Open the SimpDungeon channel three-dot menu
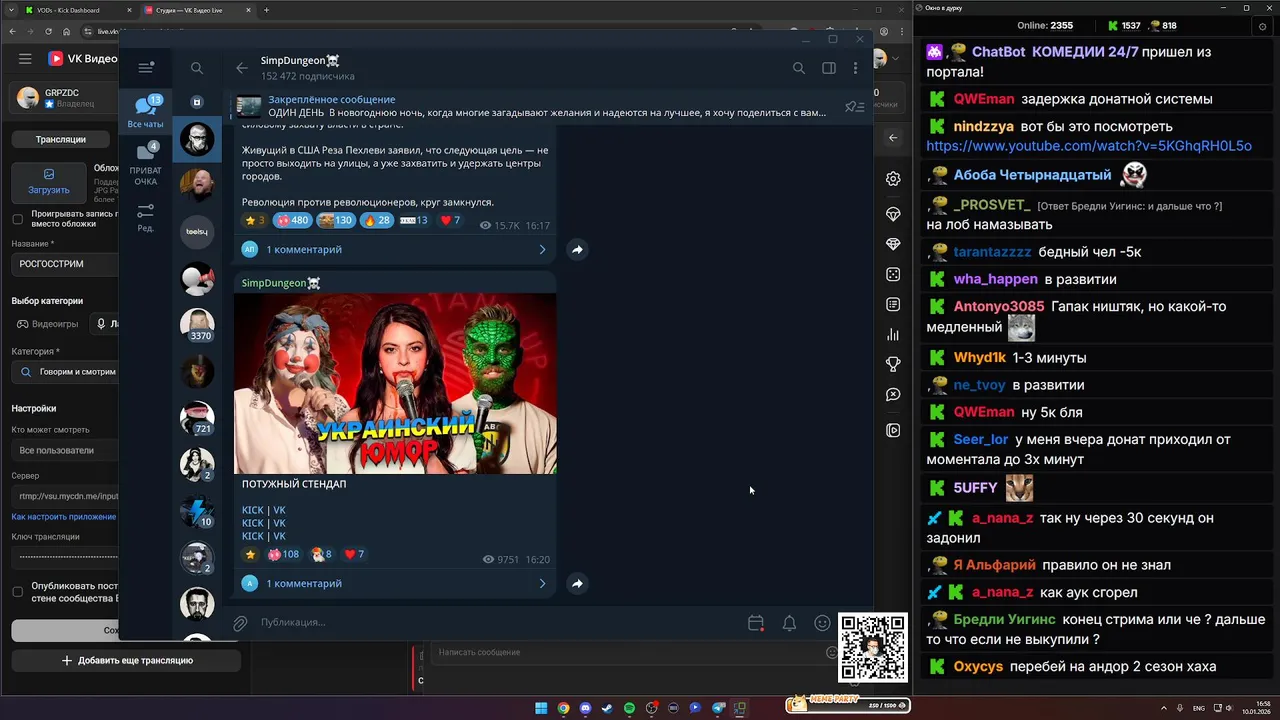 coord(855,68)
